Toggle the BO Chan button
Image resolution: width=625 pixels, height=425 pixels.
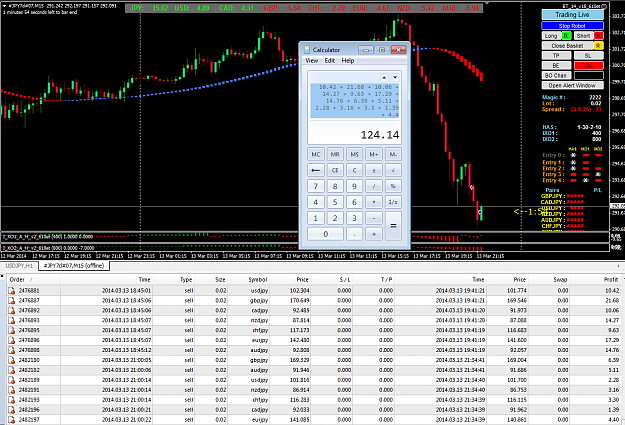coord(556,75)
